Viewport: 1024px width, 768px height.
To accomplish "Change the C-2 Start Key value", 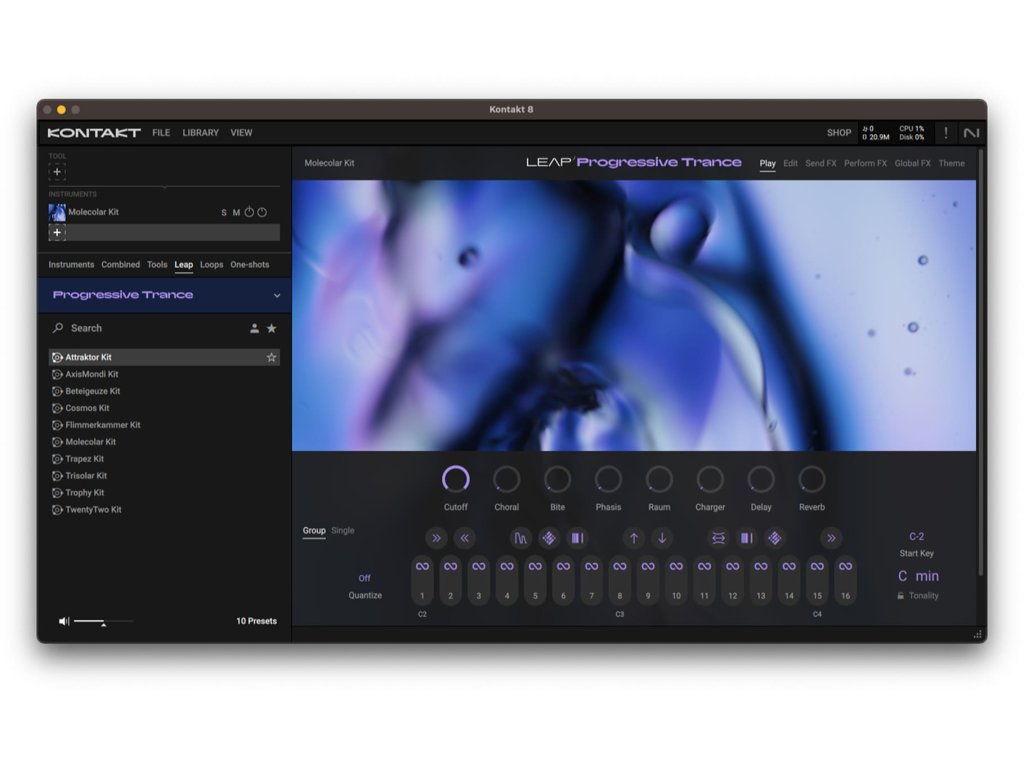I will pos(916,536).
